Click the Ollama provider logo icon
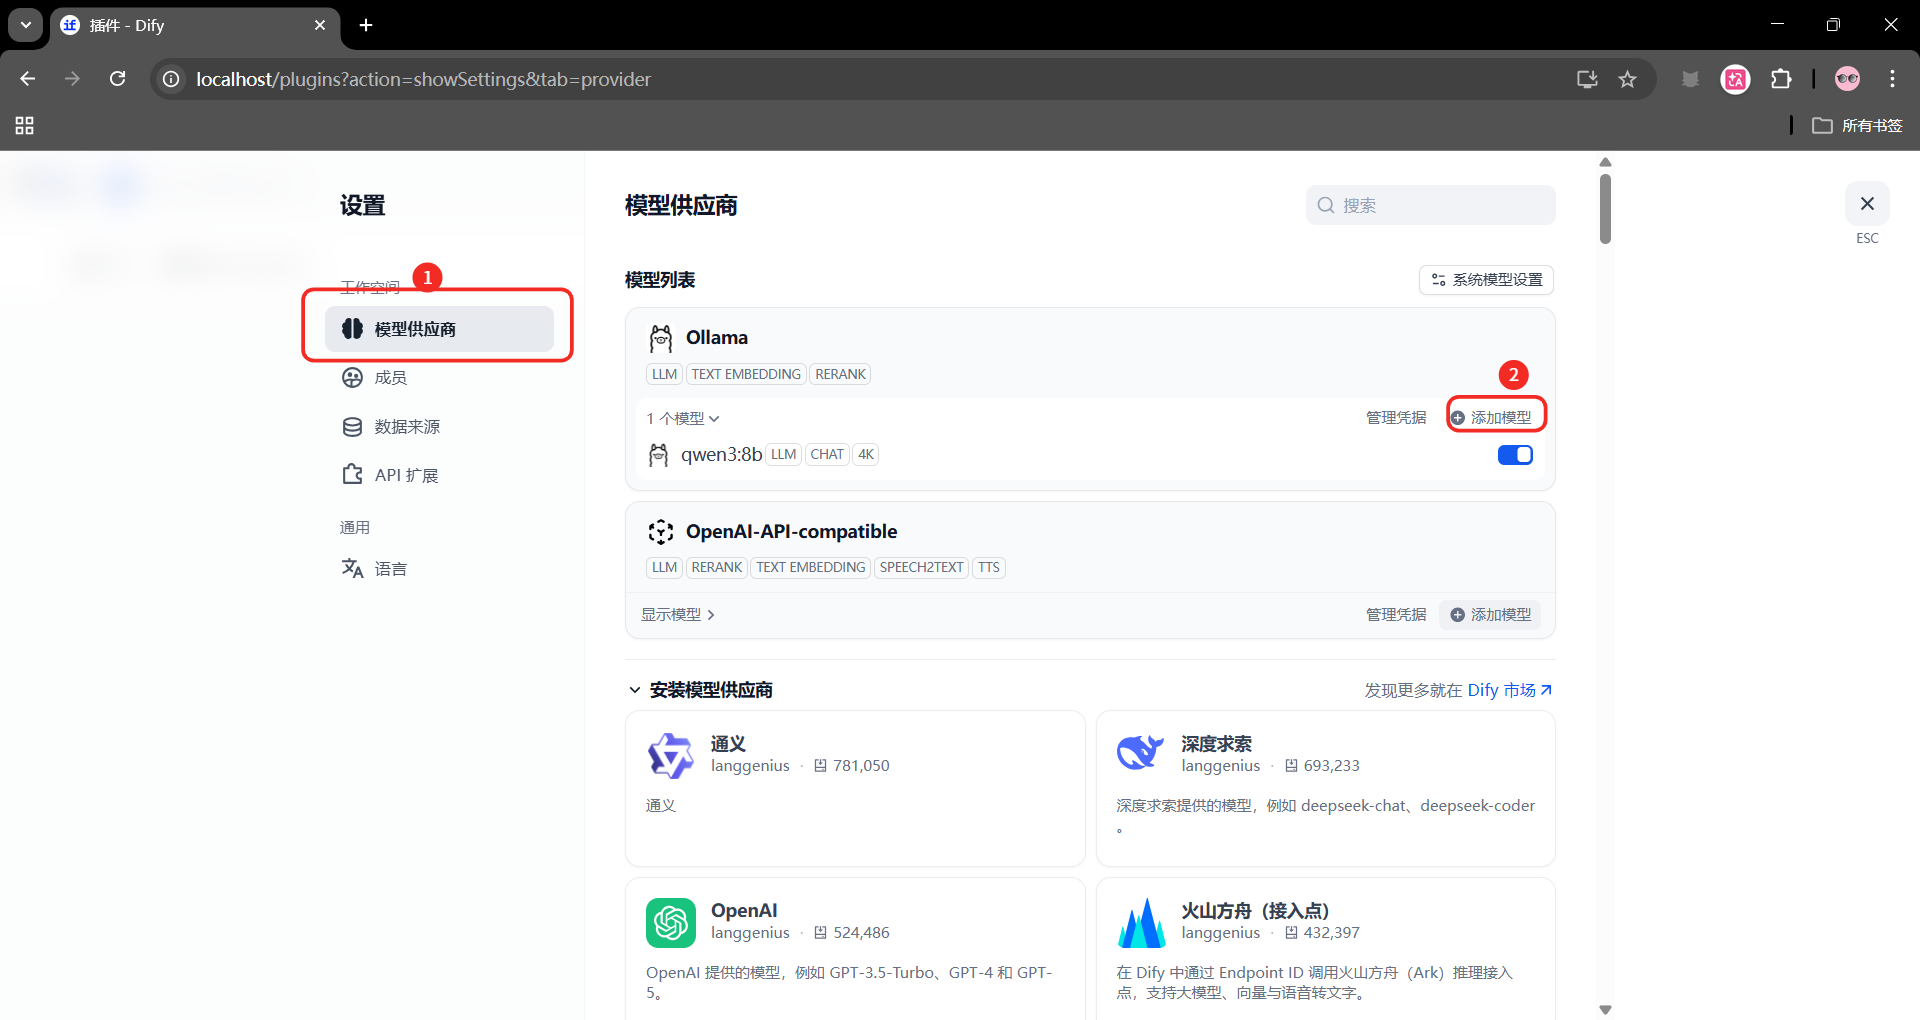The width and height of the screenshot is (1920, 1020). pyautogui.click(x=661, y=338)
